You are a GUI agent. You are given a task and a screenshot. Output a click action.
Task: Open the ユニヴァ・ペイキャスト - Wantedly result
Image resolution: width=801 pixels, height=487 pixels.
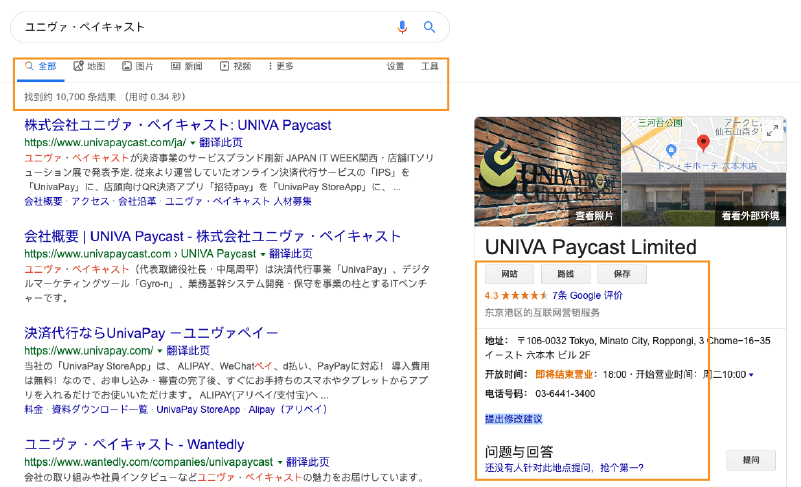[134, 445]
